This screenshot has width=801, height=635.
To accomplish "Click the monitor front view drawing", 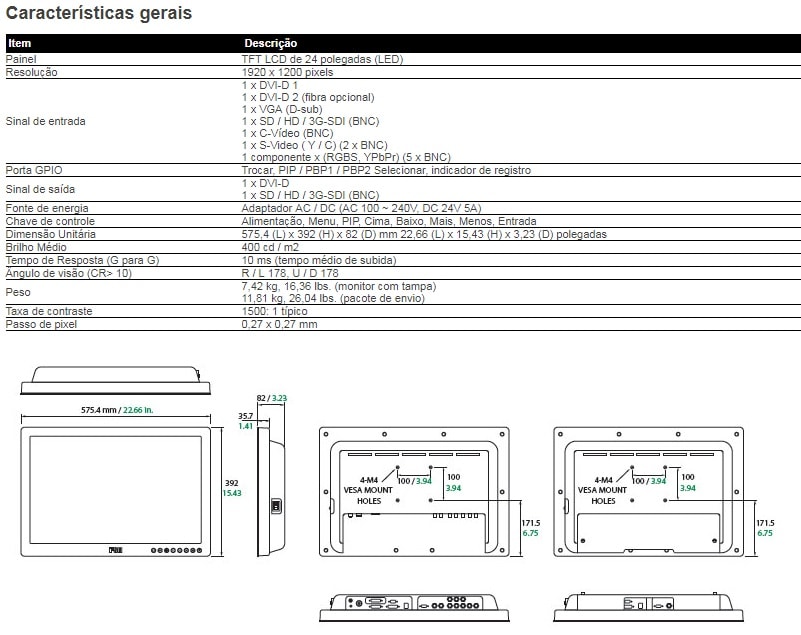I will (x=115, y=491).
